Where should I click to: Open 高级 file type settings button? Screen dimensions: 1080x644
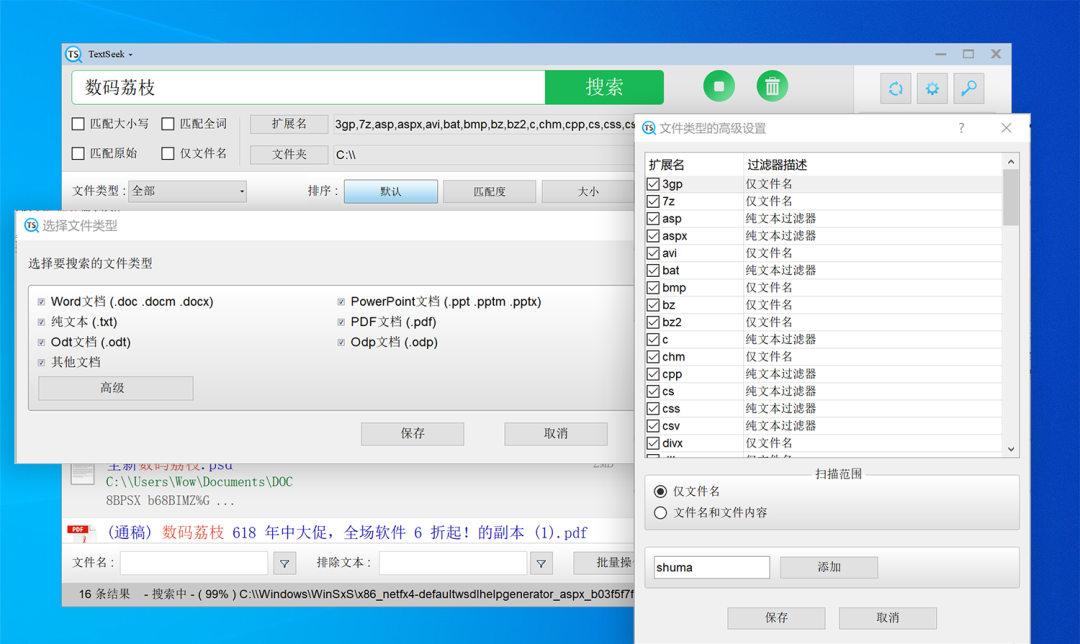(116, 388)
